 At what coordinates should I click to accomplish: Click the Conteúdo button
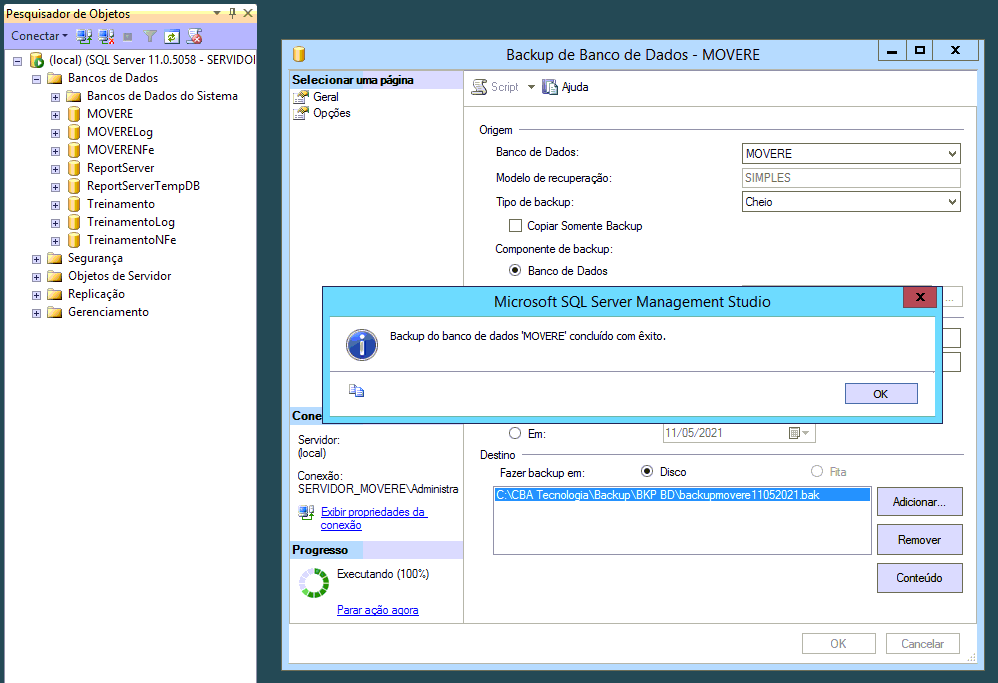919,578
